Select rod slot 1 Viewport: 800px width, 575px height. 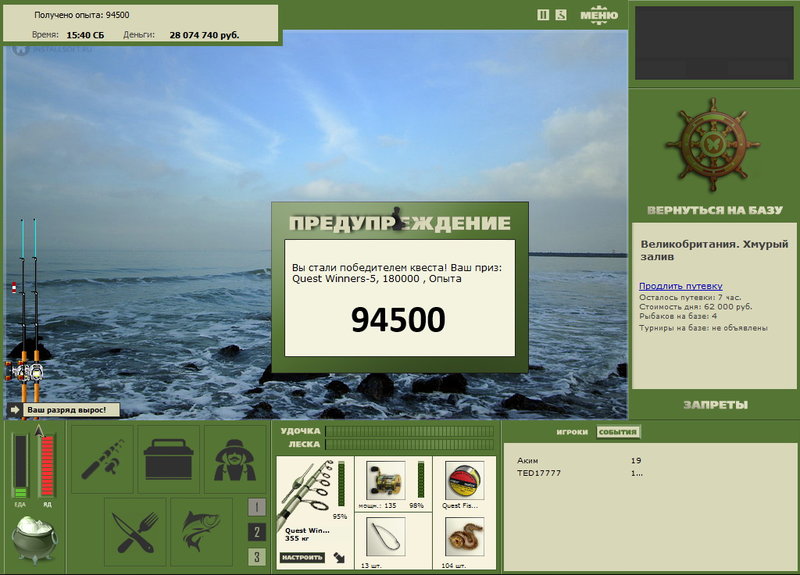coord(257,507)
